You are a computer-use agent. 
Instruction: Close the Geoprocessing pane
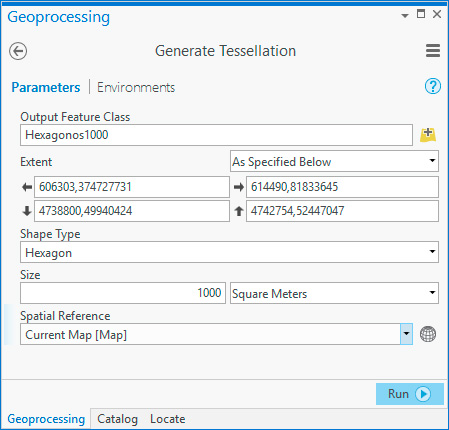tap(437, 14)
